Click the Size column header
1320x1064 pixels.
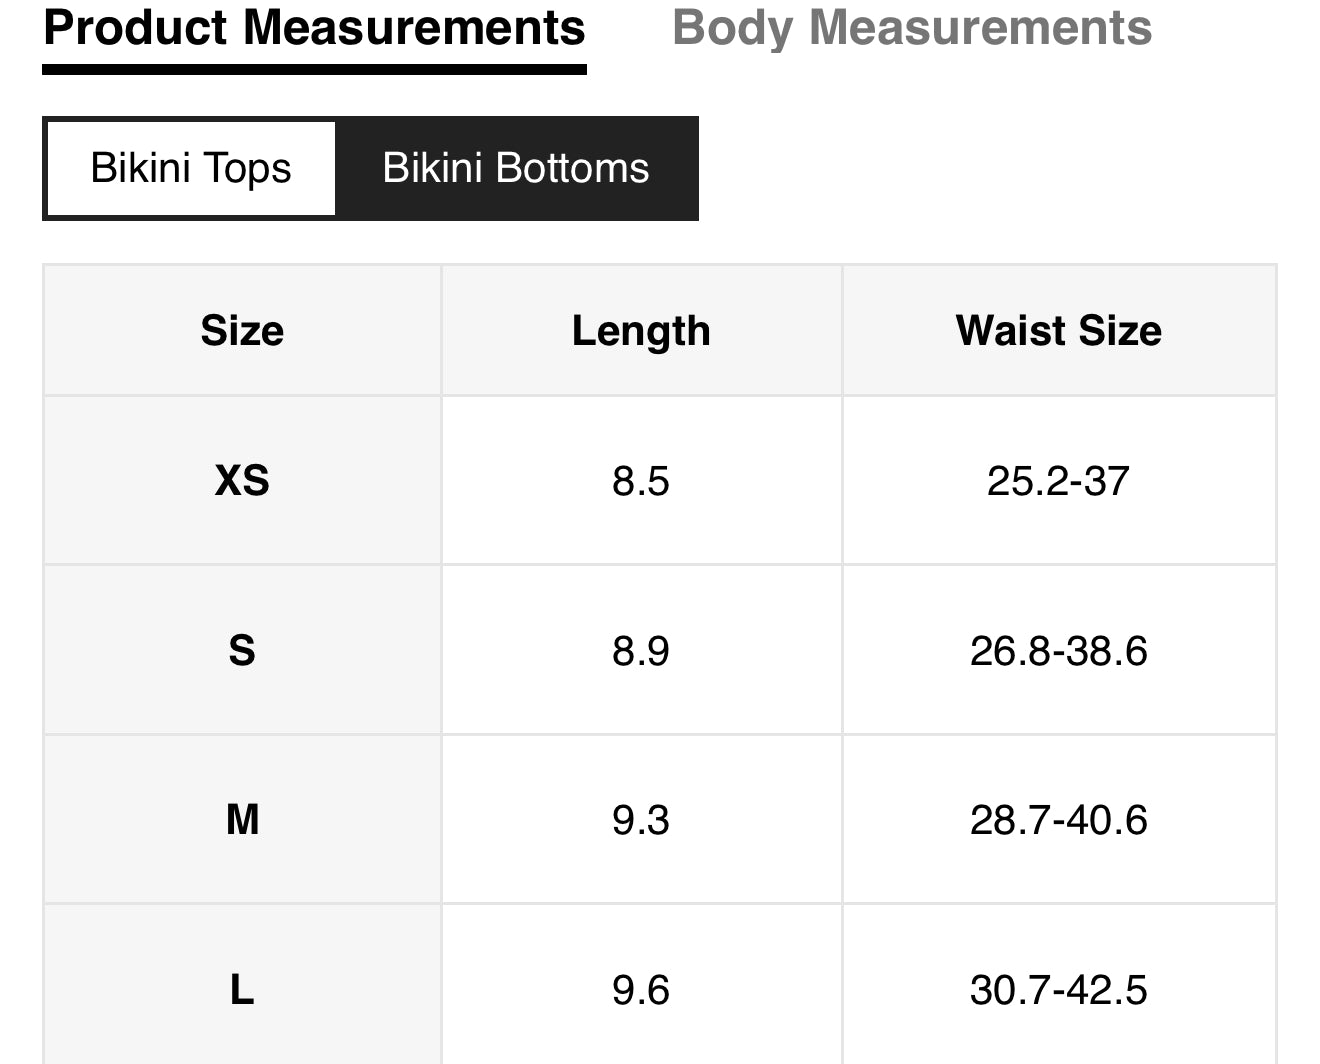point(242,331)
